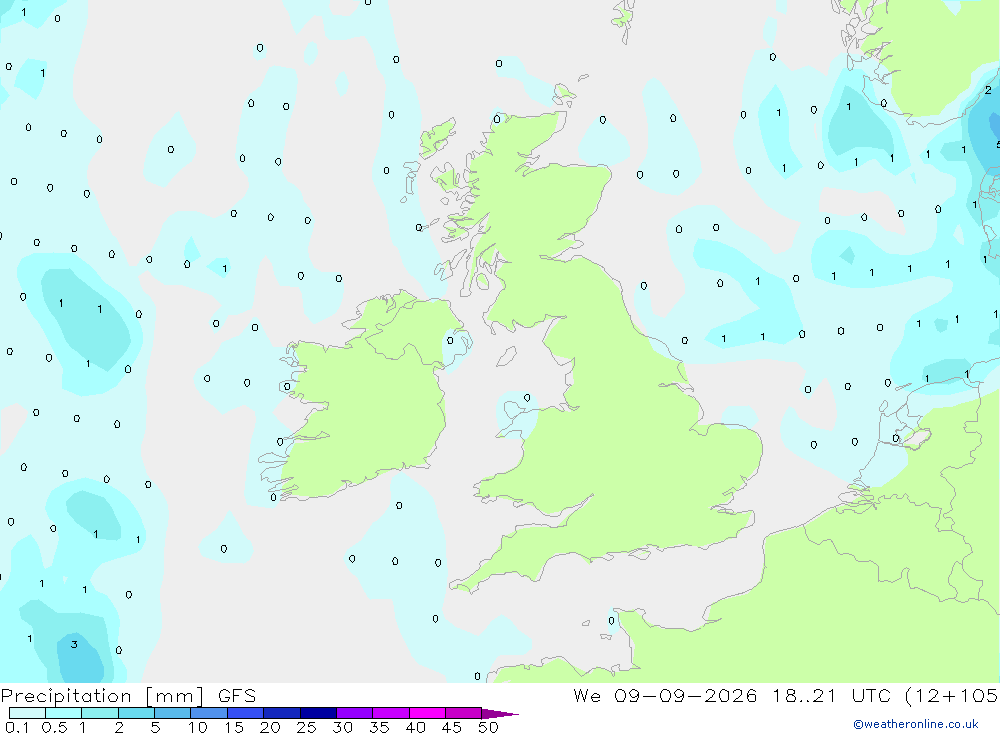
Task: Click the Orkney Islands outline
Action: 564,94
